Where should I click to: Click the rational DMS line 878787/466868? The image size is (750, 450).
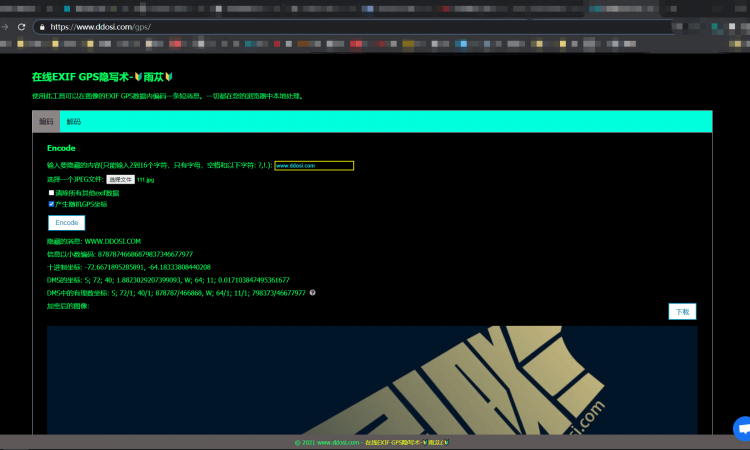(176, 293)
